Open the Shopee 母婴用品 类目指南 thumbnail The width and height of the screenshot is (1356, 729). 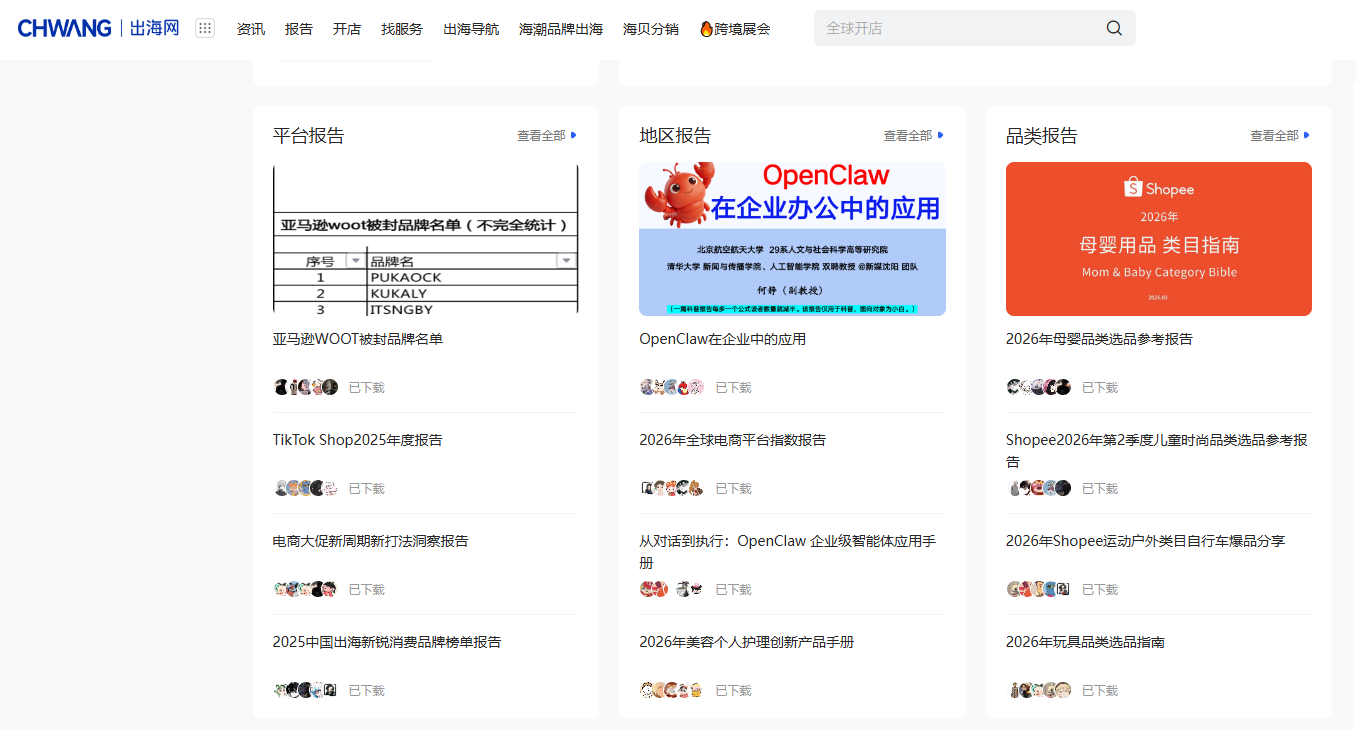pos(1158,239)
